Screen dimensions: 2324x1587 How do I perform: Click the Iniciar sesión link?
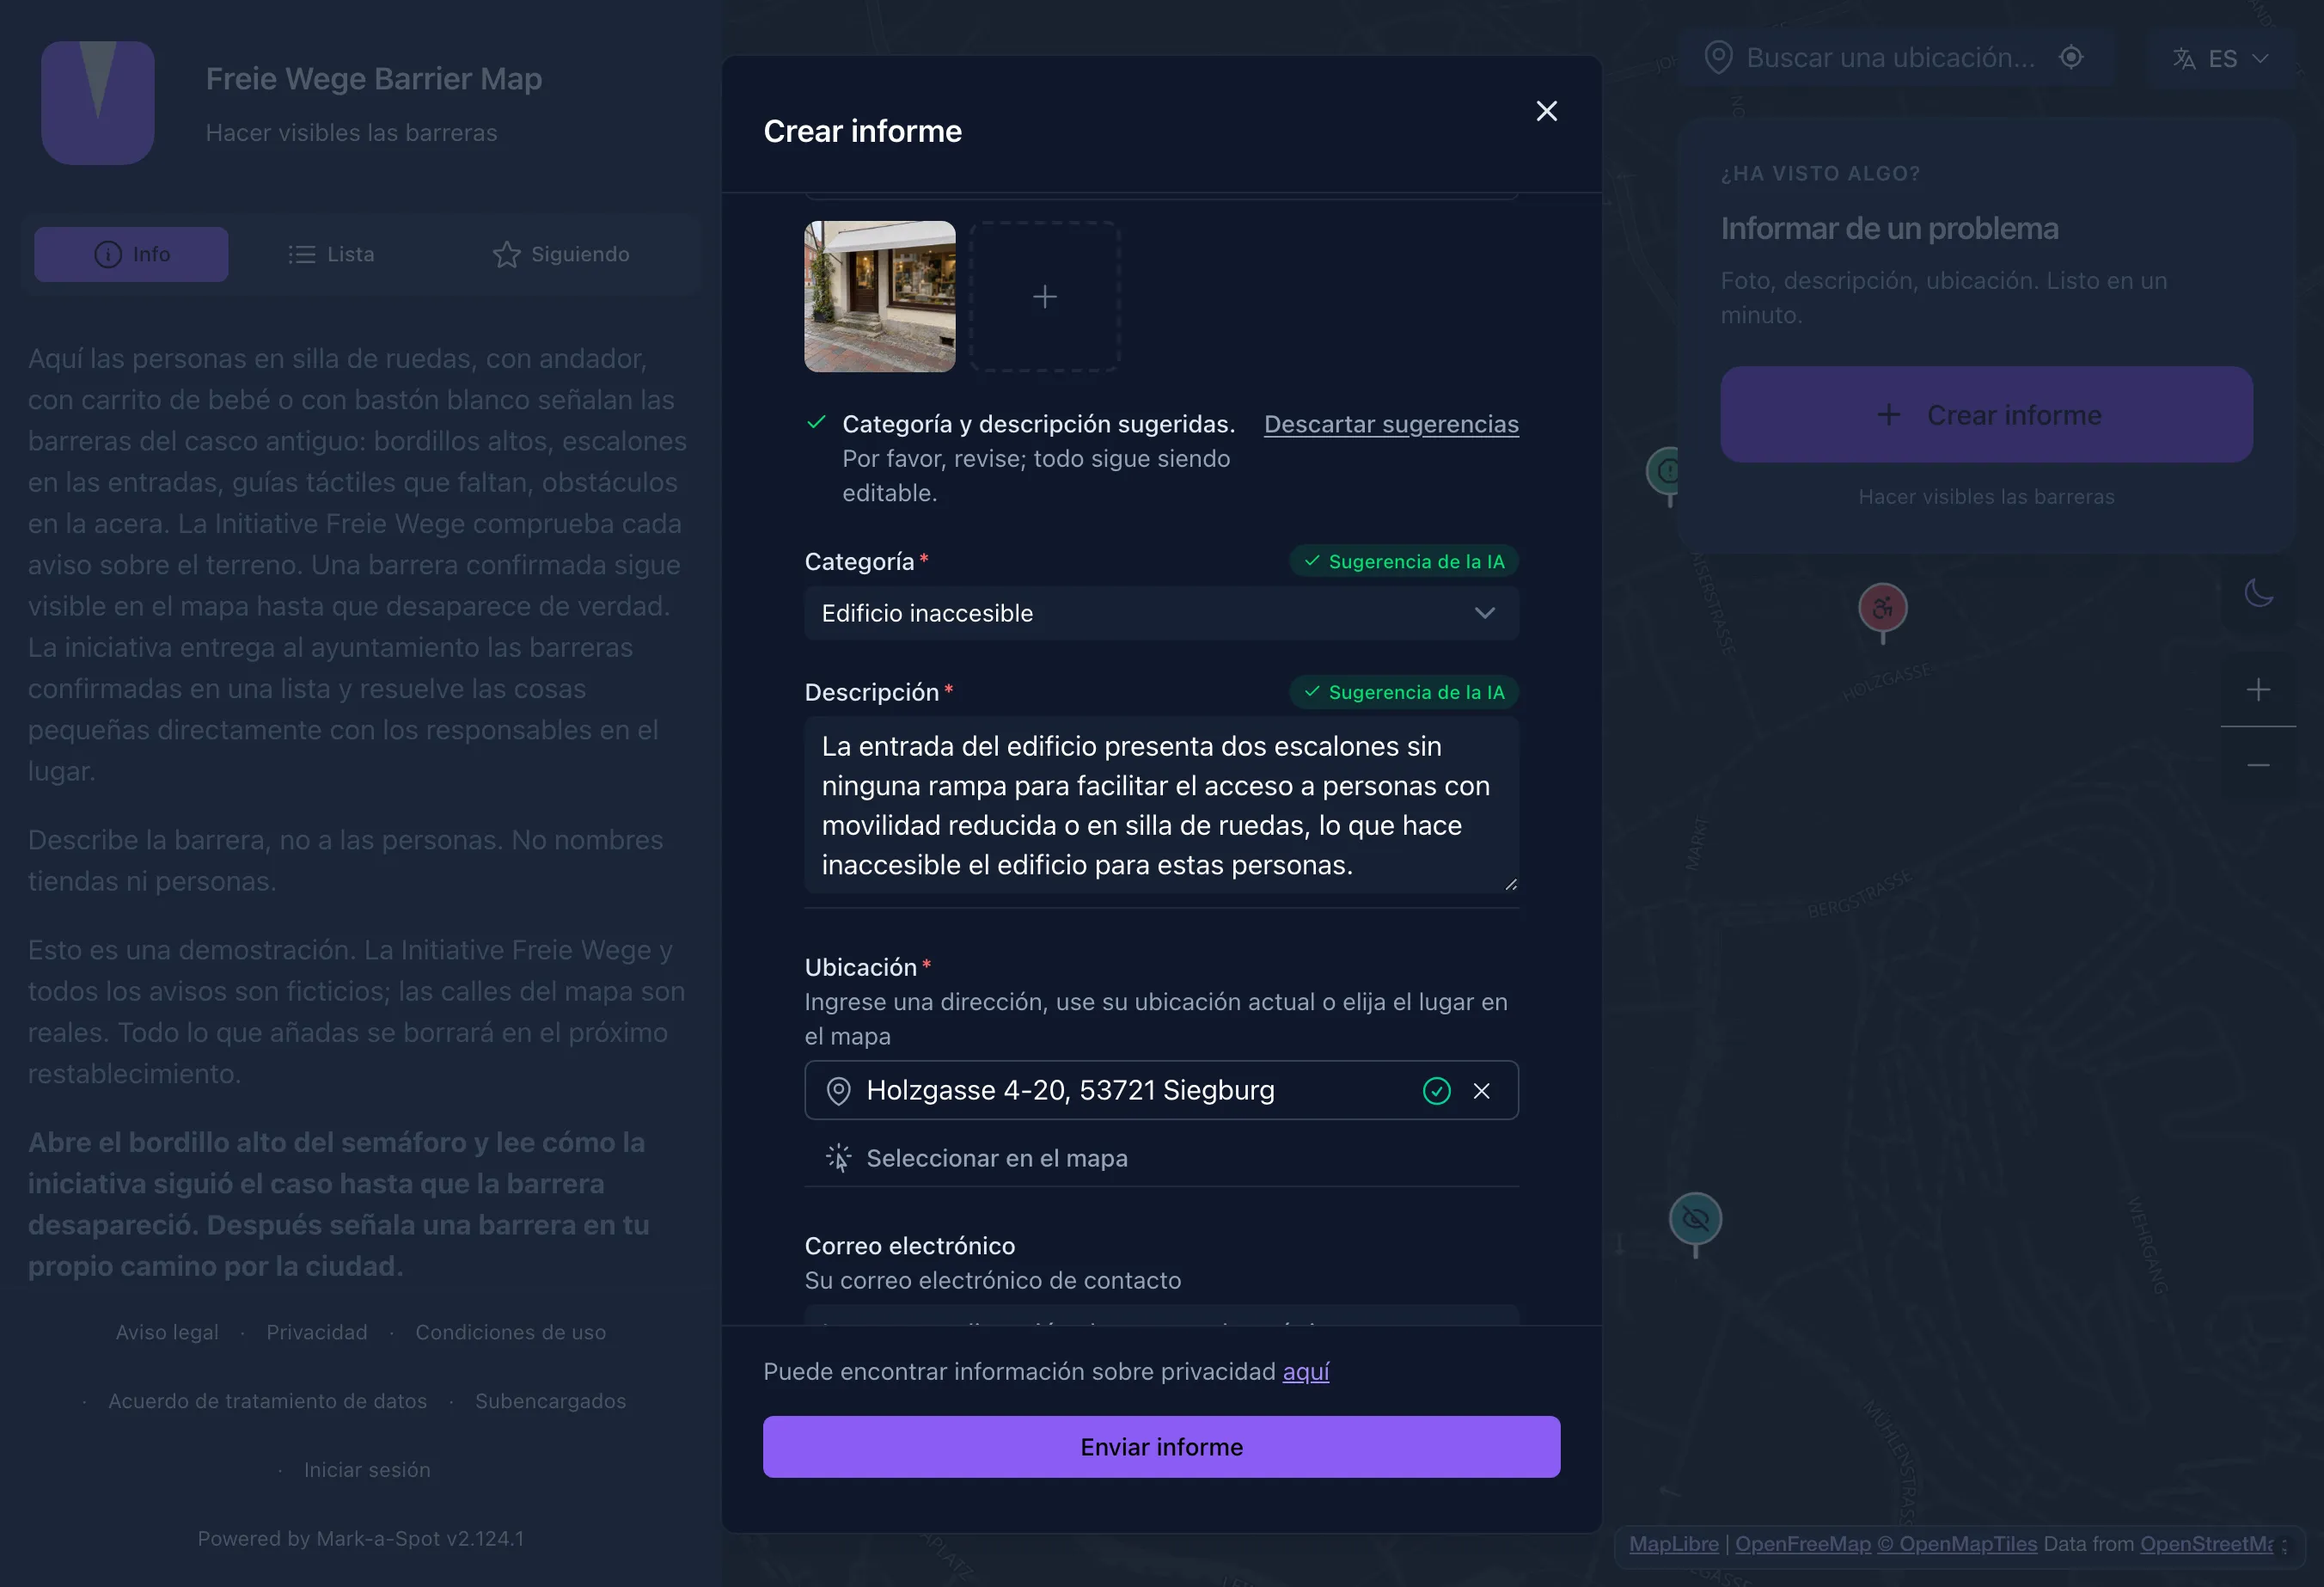(x=367, y=1470)
